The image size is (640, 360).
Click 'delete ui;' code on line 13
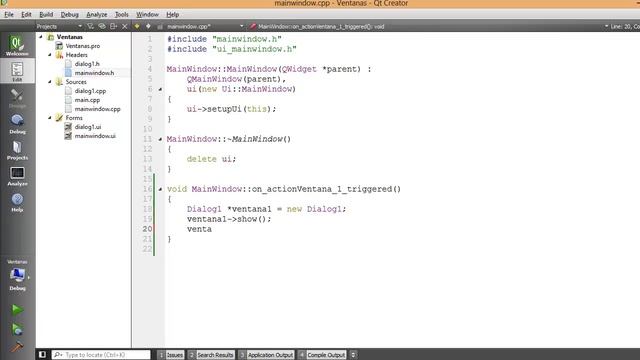(x=211, y=159)
